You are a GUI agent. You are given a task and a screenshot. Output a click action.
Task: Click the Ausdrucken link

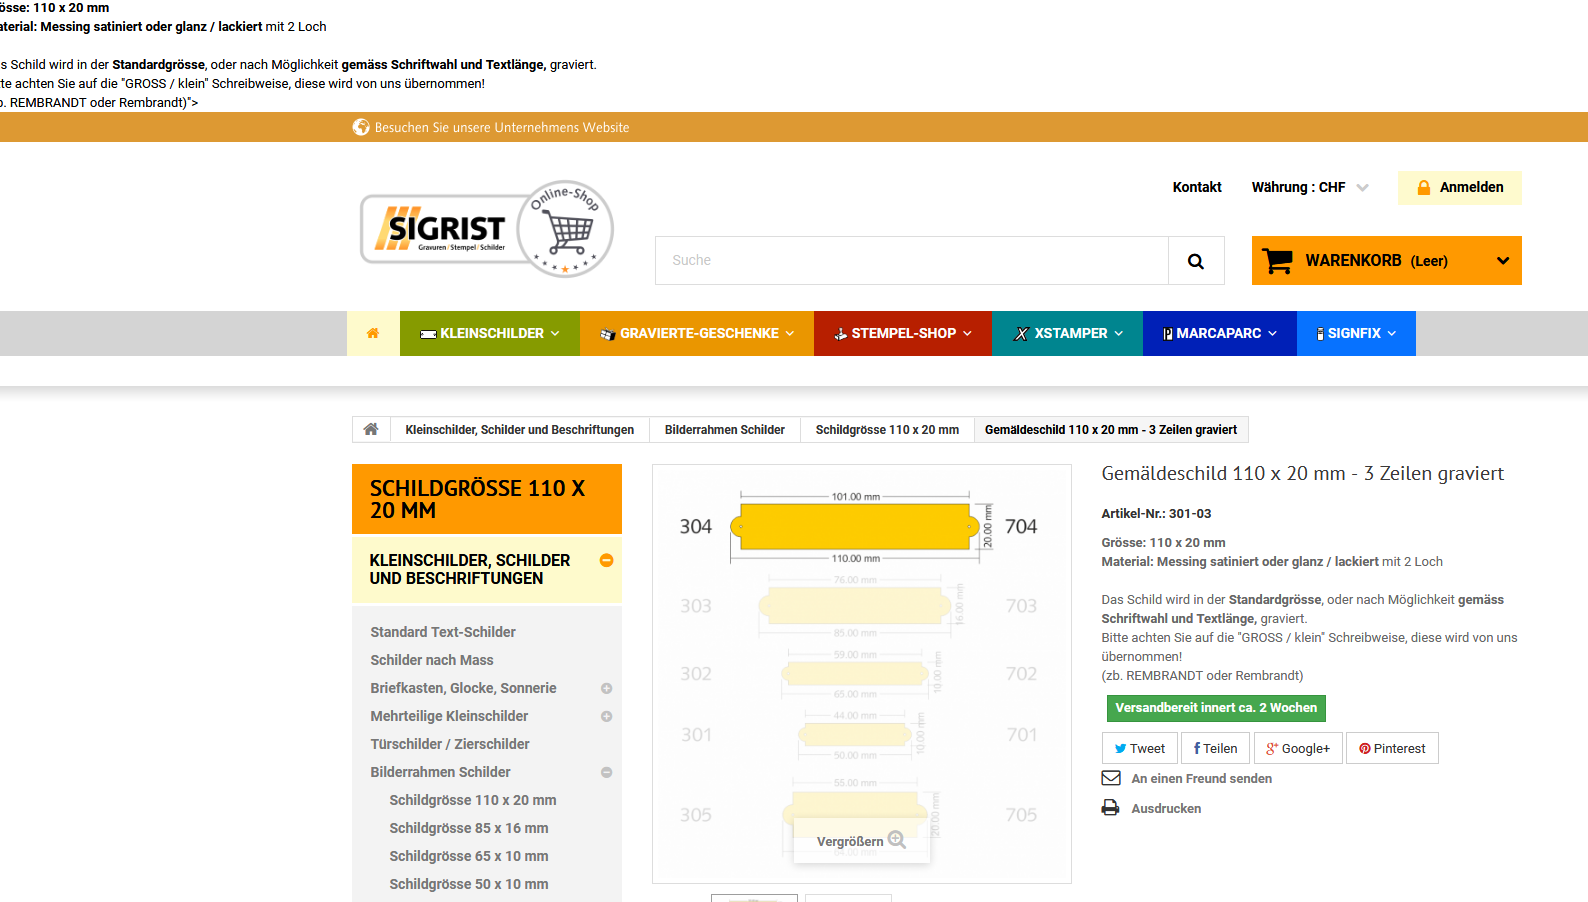coord(1166,809)
